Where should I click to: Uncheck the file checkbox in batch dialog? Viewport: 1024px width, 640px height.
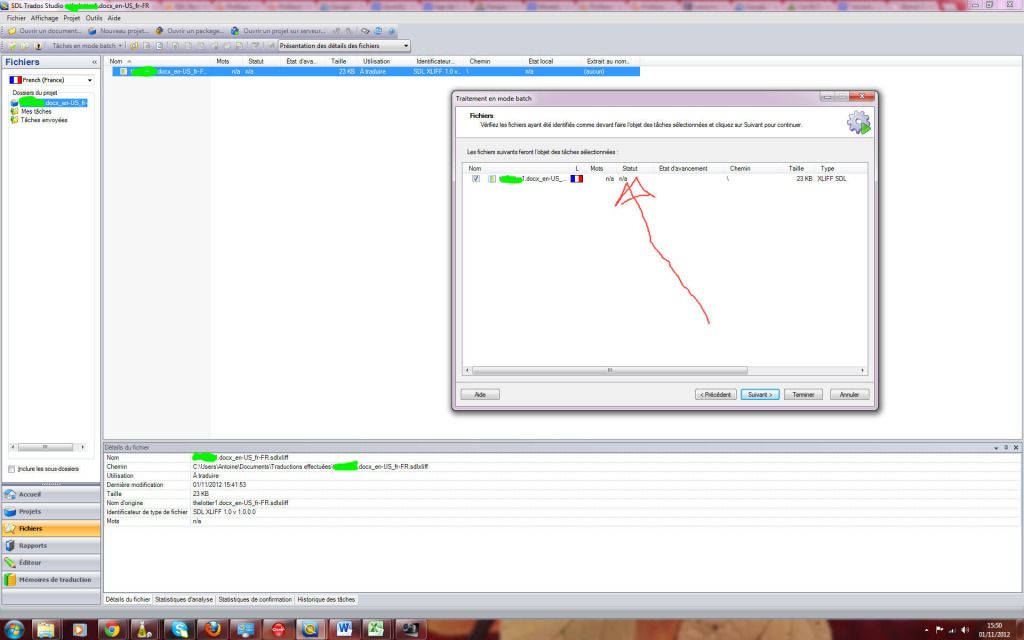pyautogui.click(x=476, y=178)
